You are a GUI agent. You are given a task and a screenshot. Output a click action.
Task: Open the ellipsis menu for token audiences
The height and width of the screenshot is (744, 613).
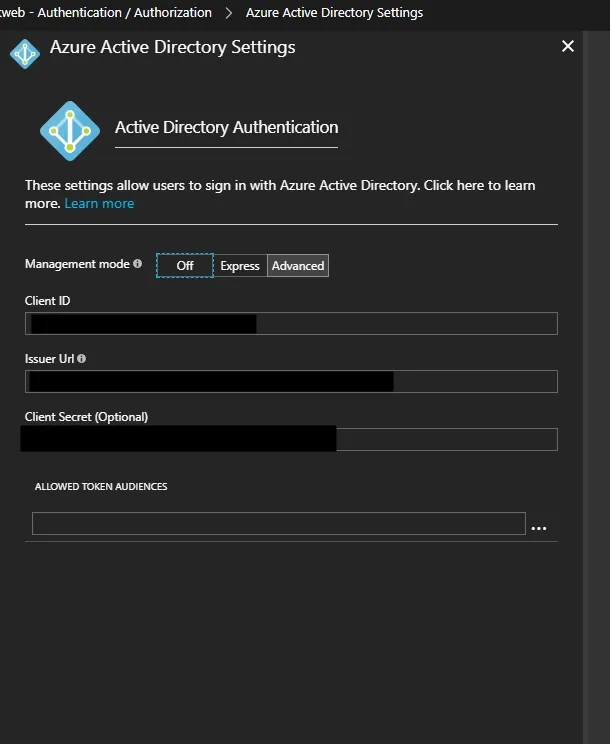[539, 528]
